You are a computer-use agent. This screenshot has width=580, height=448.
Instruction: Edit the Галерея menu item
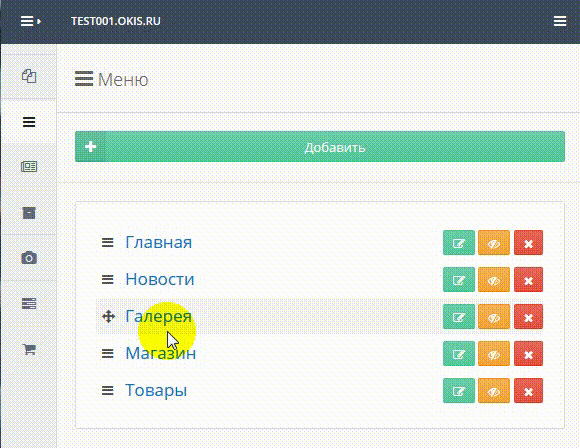pyautogui.click(x=459, y=317)
